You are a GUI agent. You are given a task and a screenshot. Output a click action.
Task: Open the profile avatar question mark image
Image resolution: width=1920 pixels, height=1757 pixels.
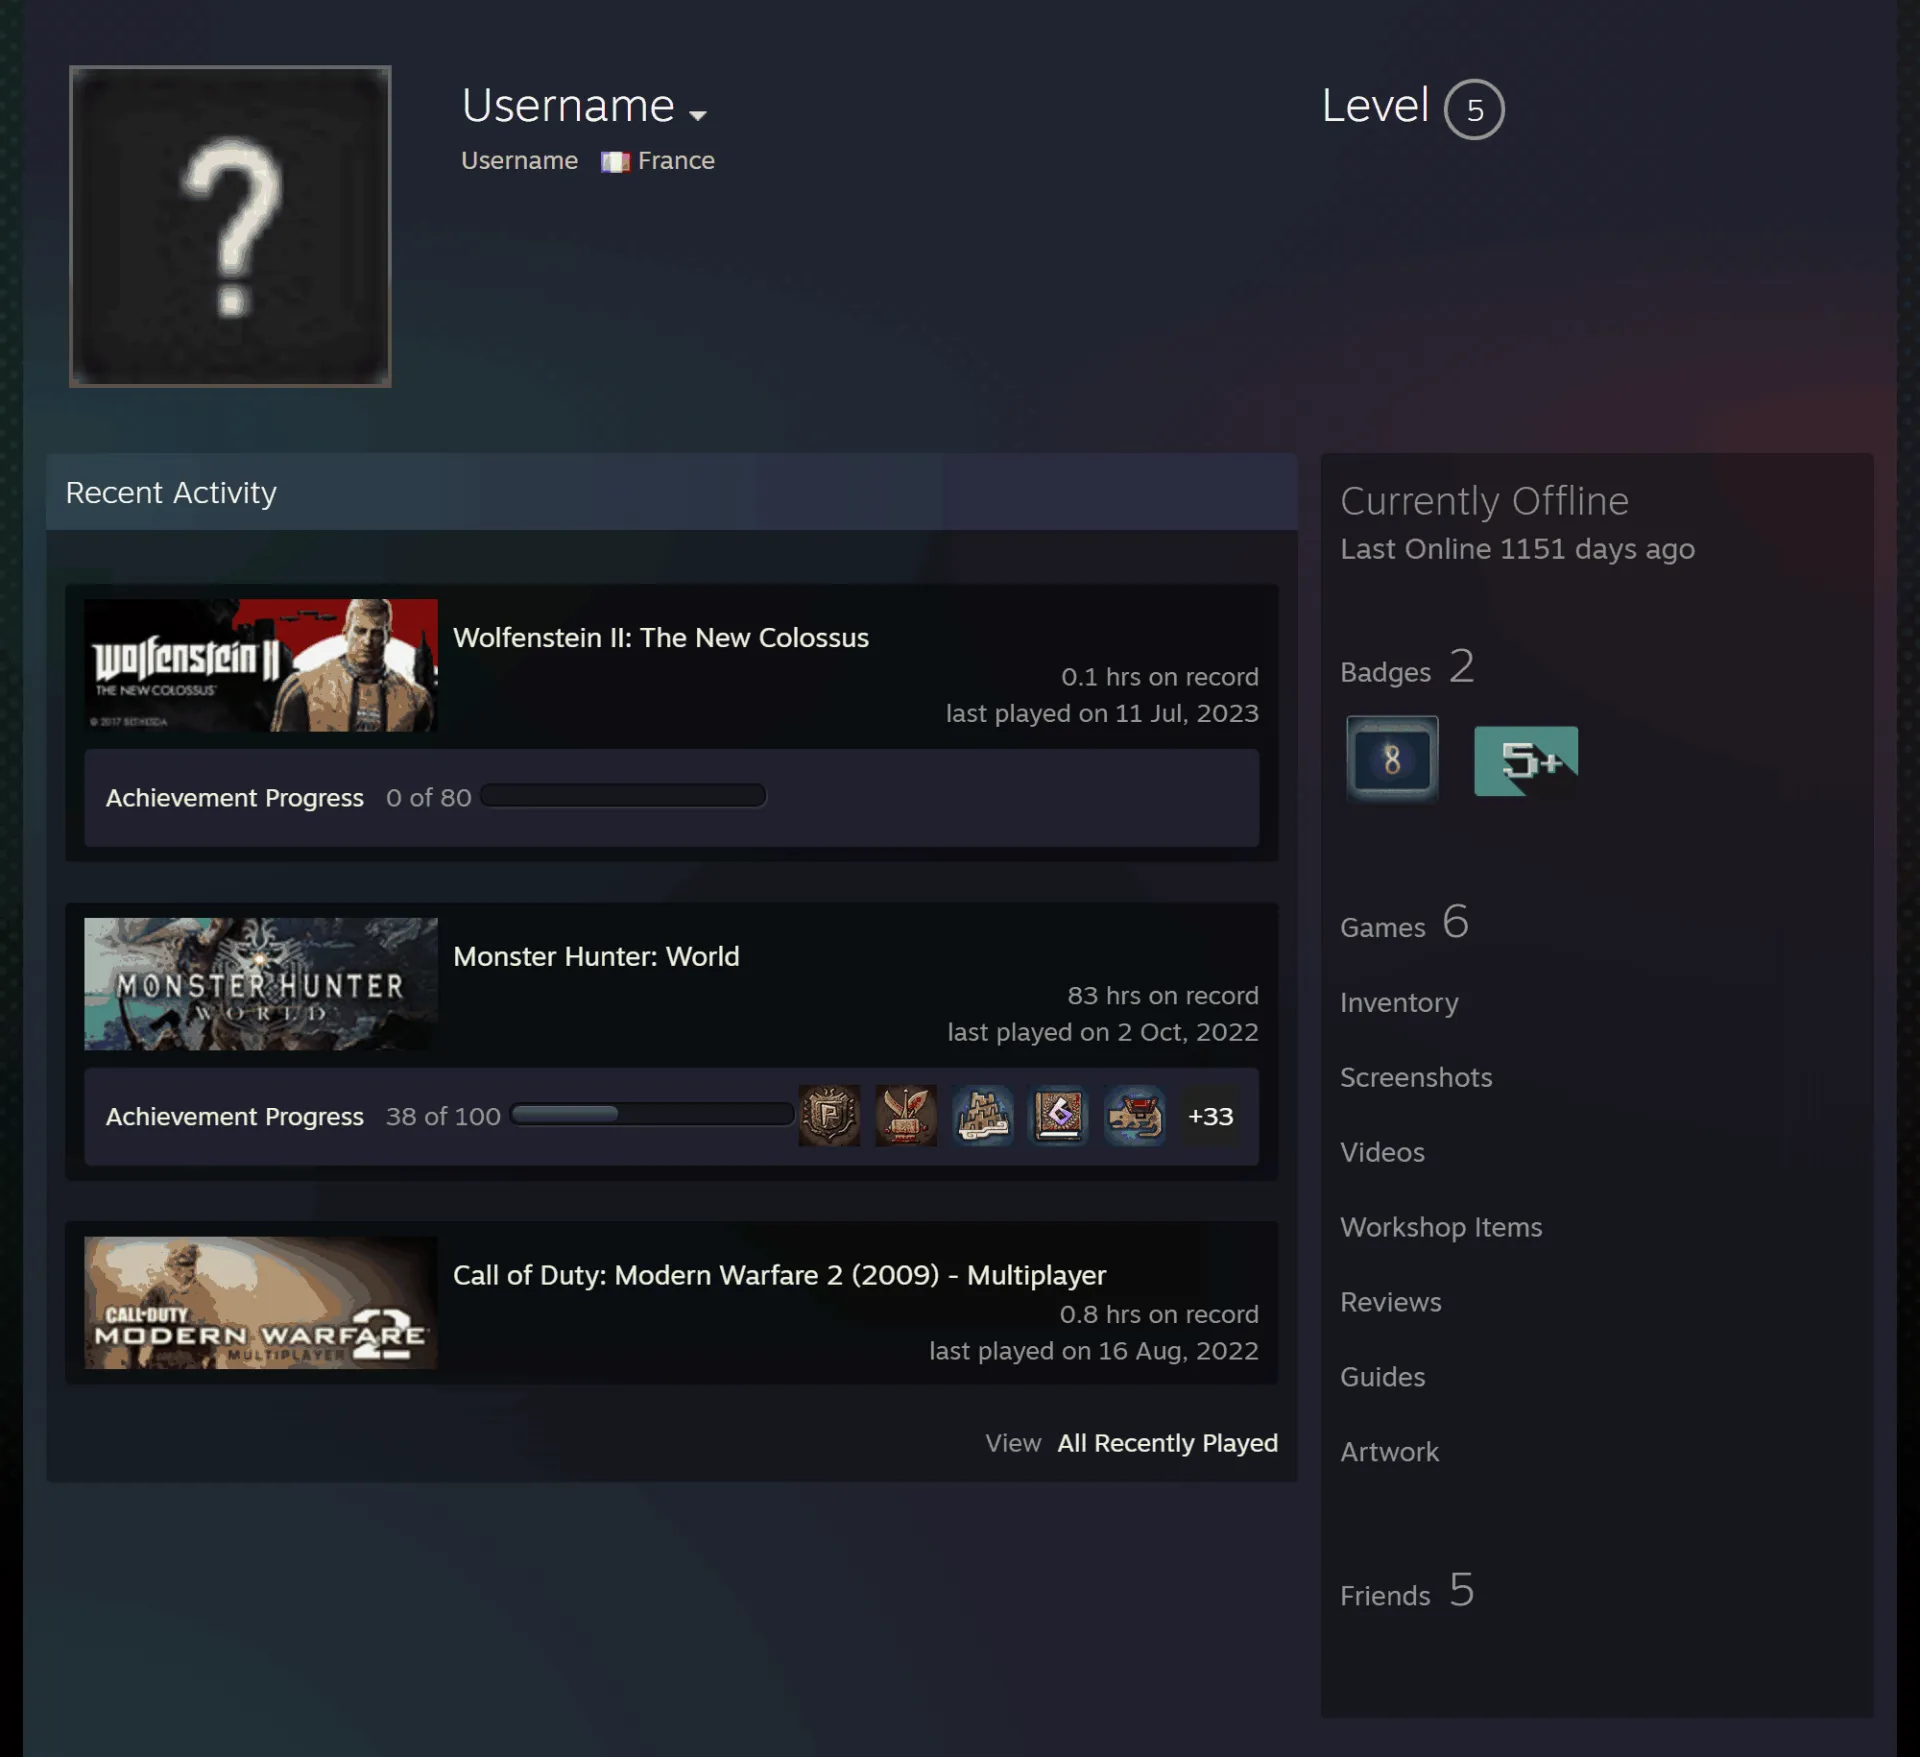230,226
